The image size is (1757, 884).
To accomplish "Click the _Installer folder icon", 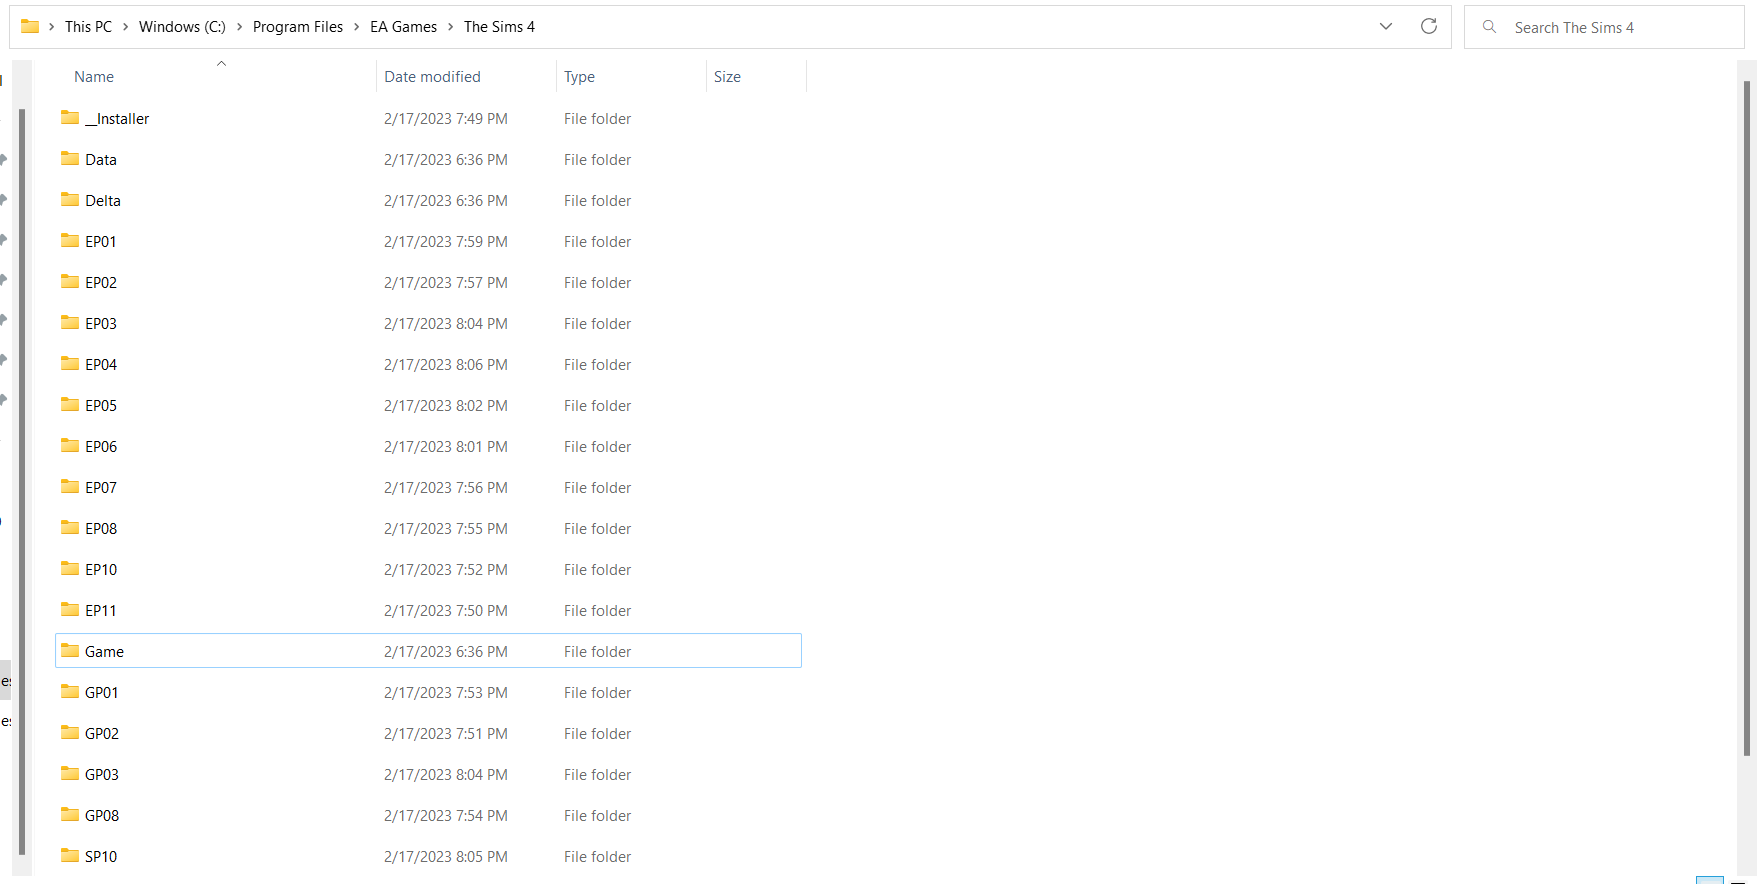I will pyautogui.click(x=70, y=118).
